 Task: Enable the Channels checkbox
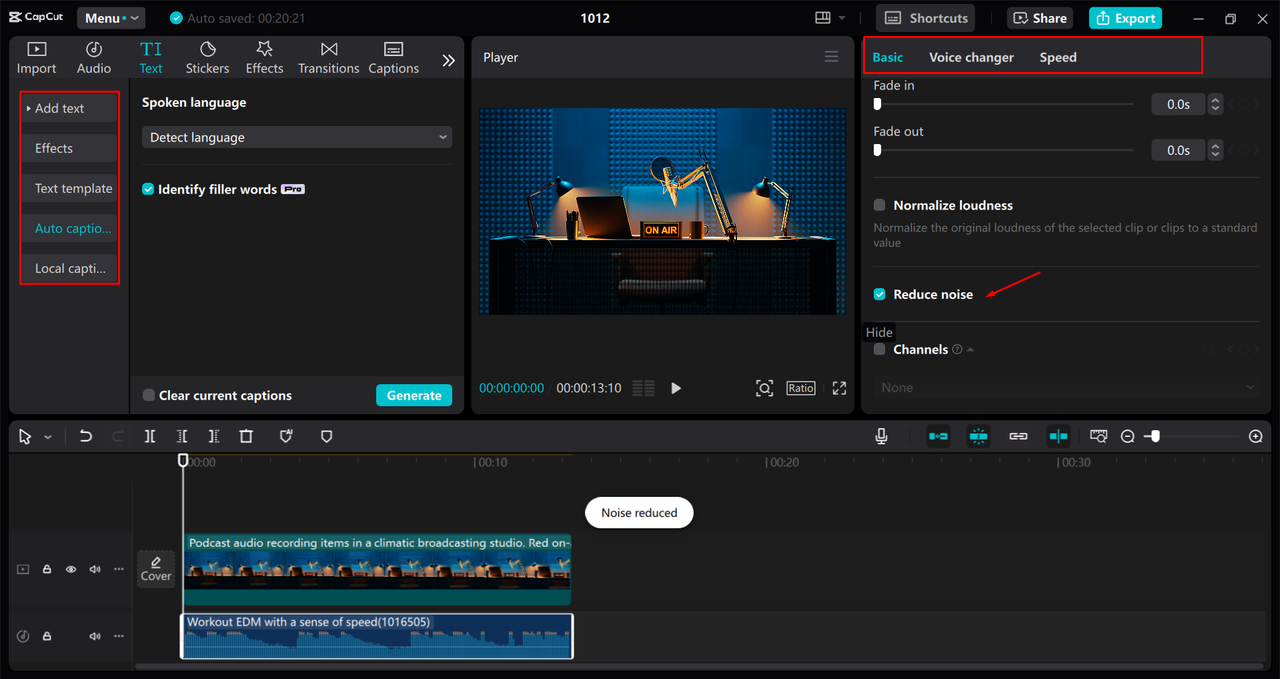[x=880, y=349]
